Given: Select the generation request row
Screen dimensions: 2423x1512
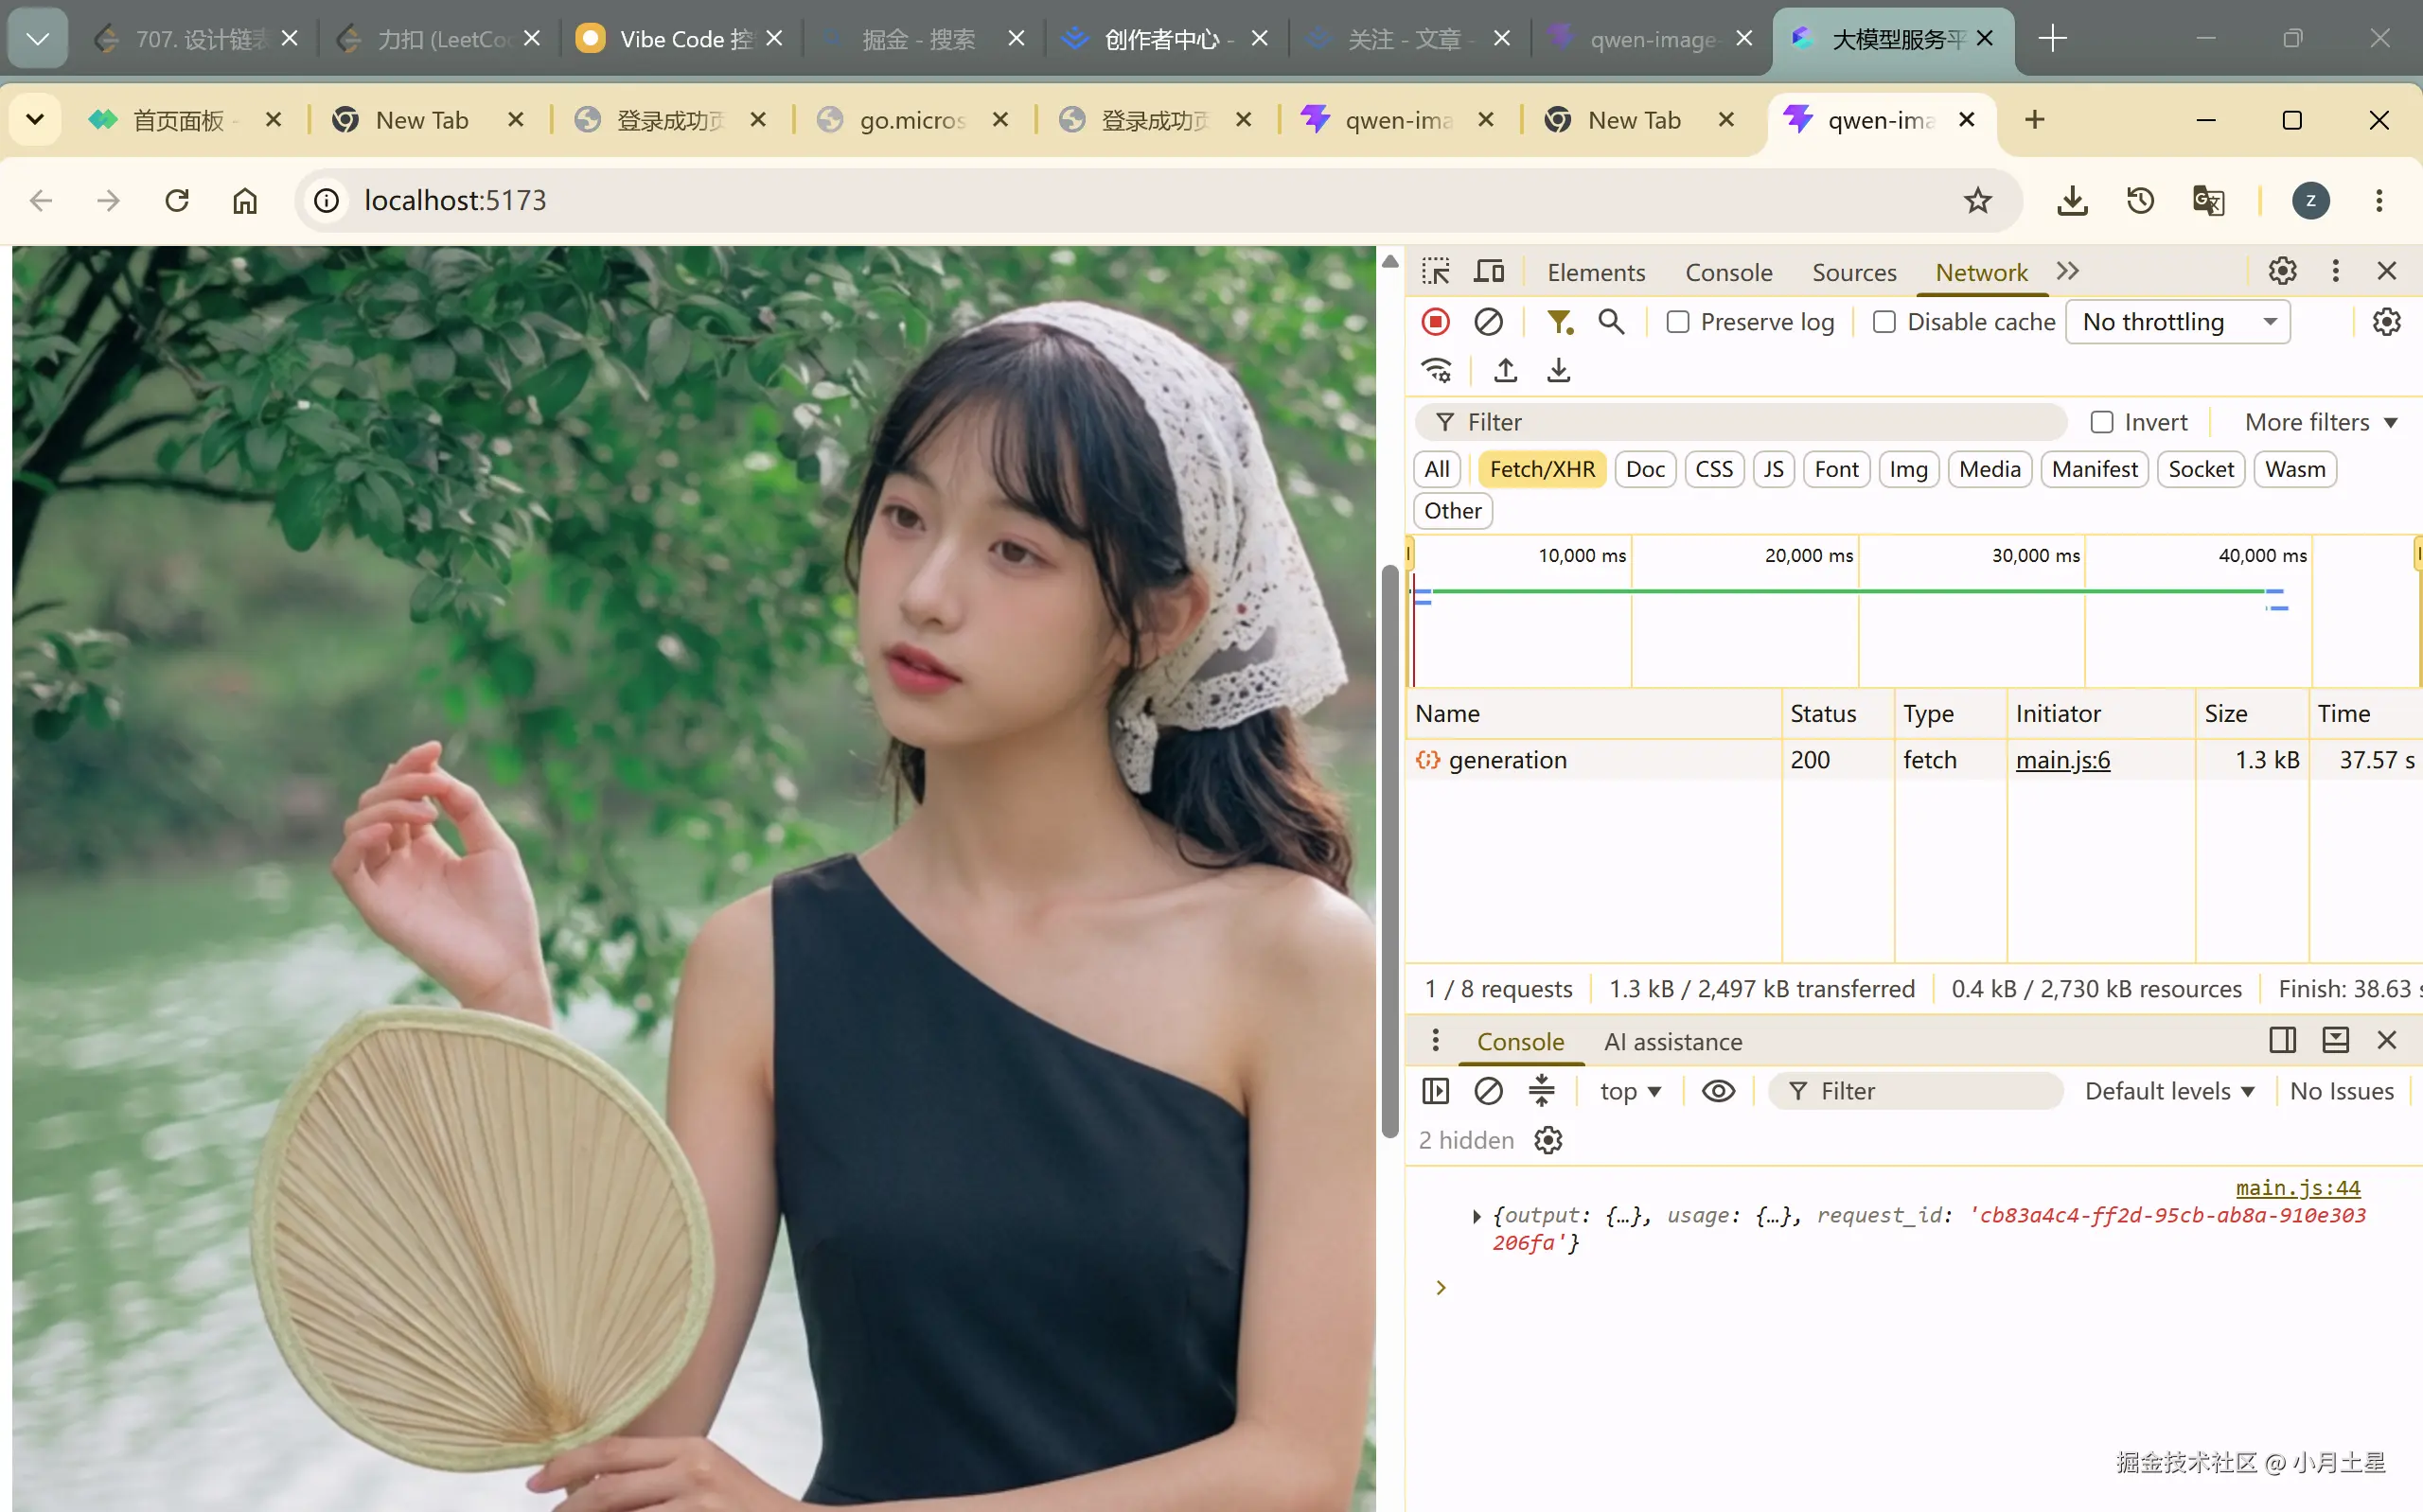Looking at the screenshot, I should [x=1913, y=760].
